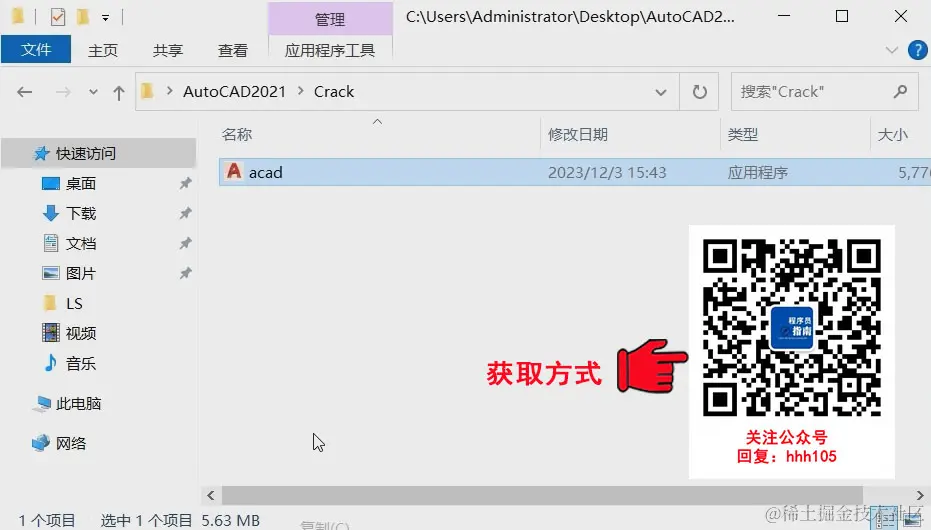Open 视频 in the navigation pane
The image size is (931, 530).
(80, 333)
